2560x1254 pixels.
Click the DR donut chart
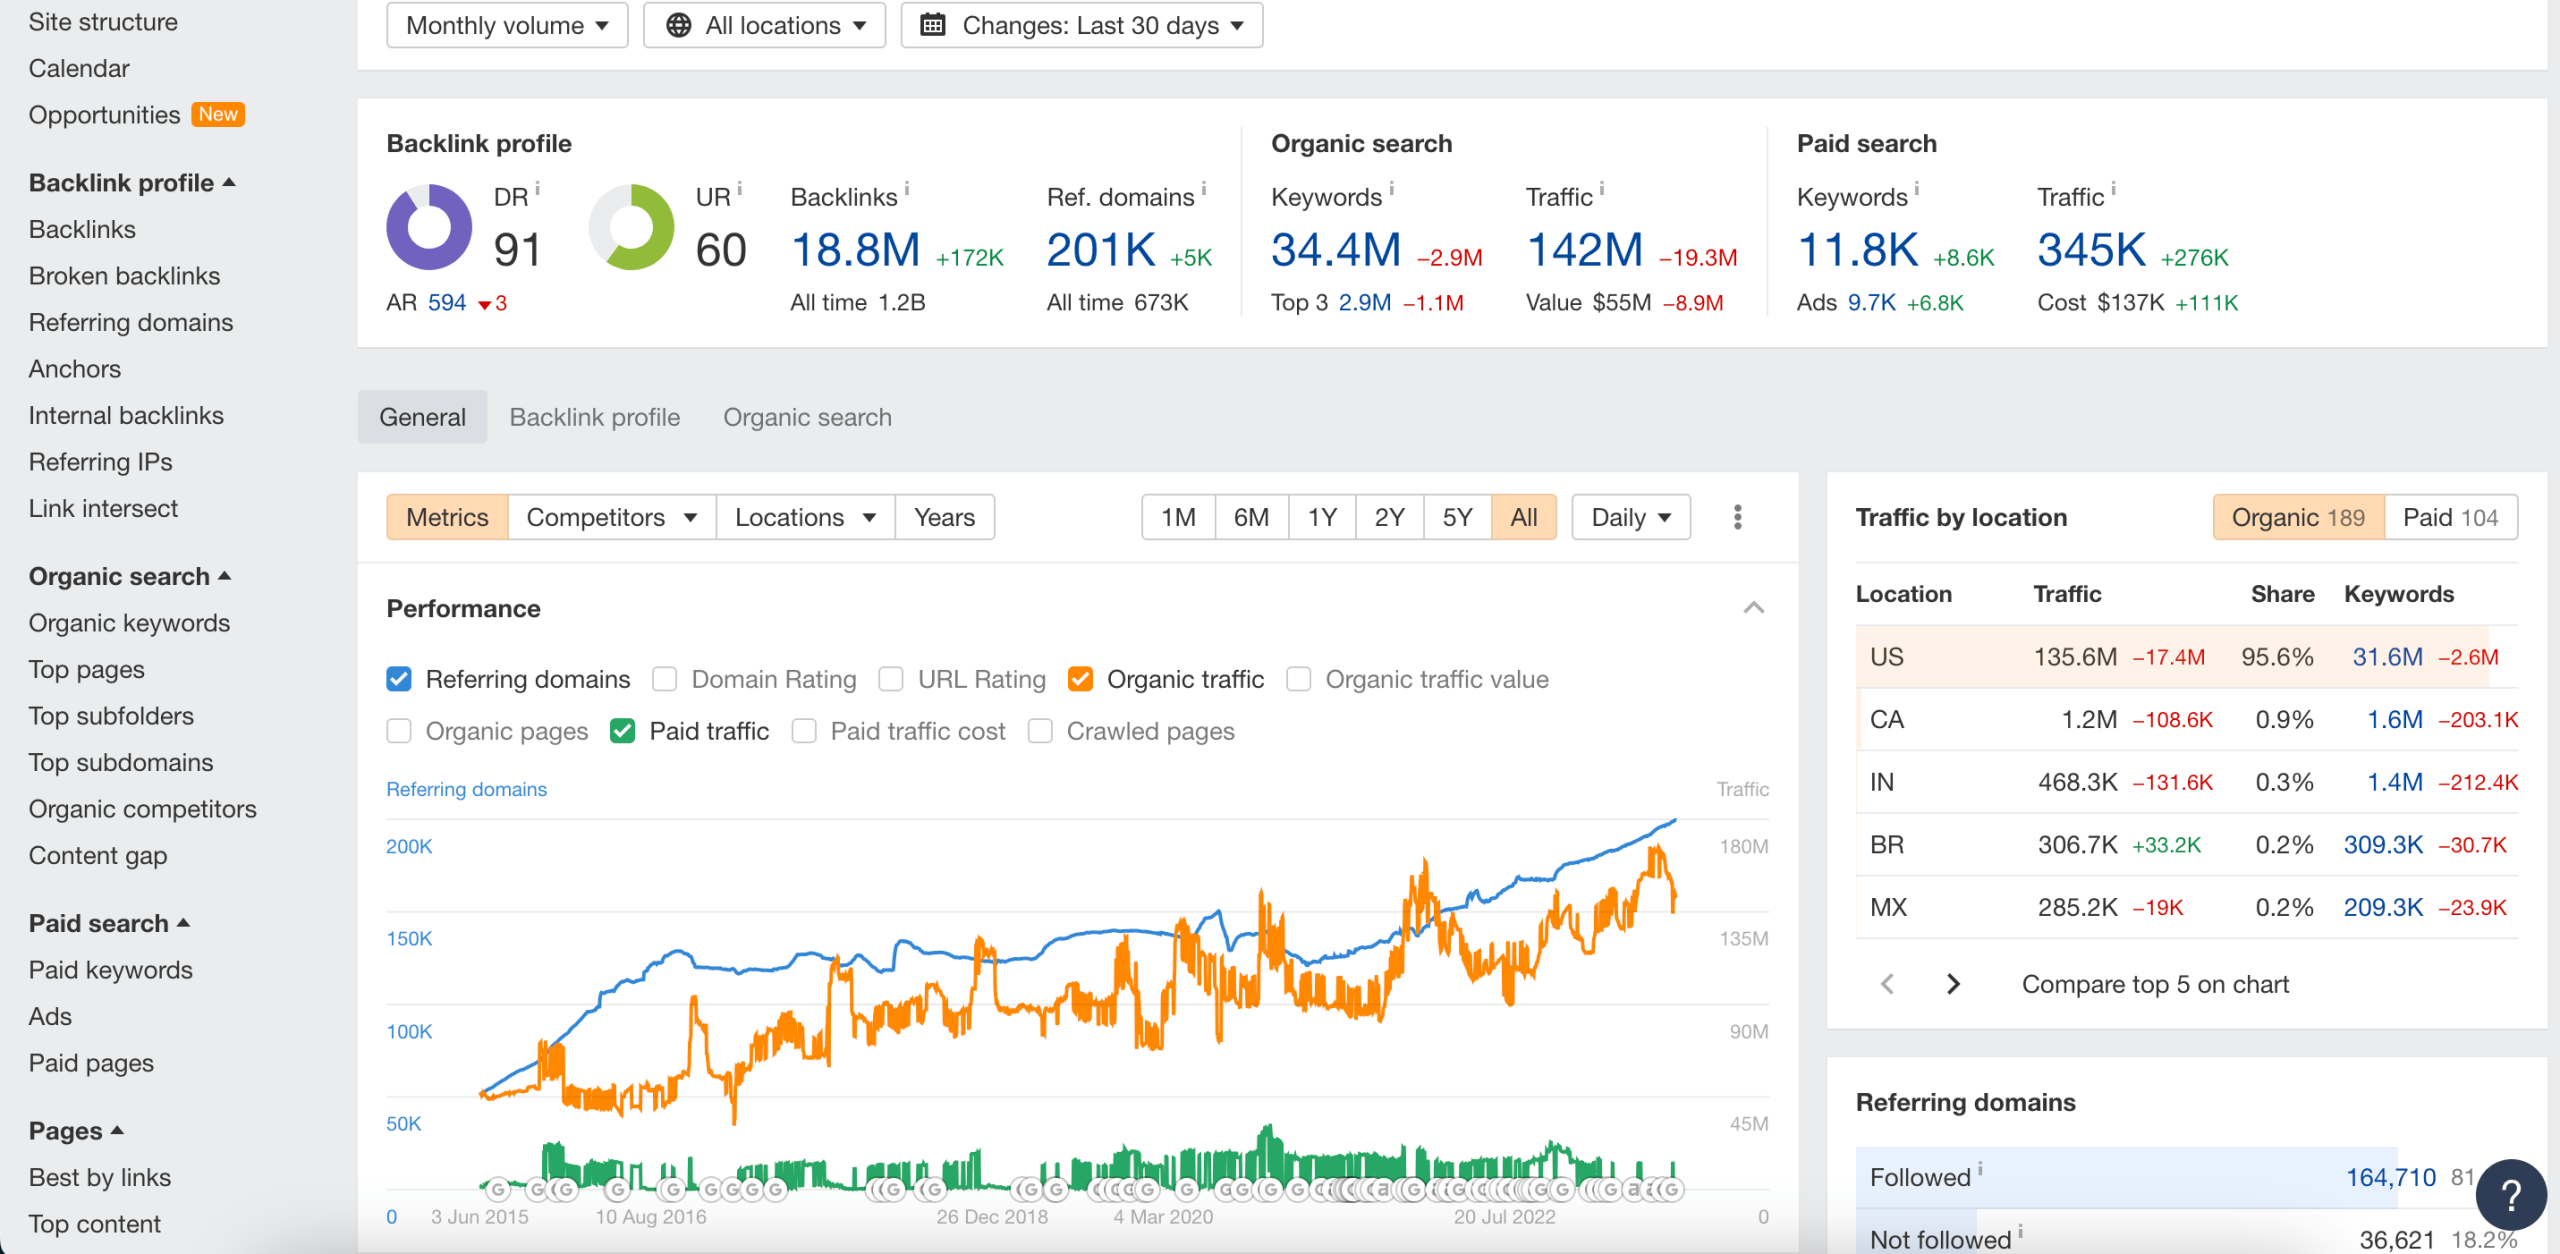429,227
